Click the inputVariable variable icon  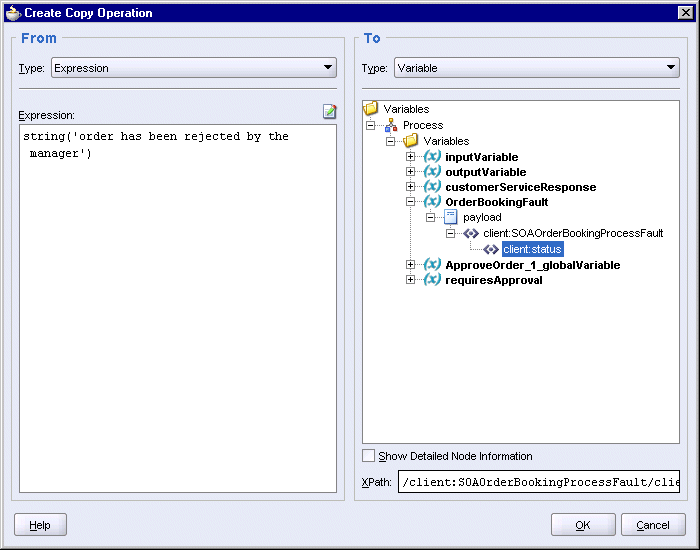tap(432, 157)
